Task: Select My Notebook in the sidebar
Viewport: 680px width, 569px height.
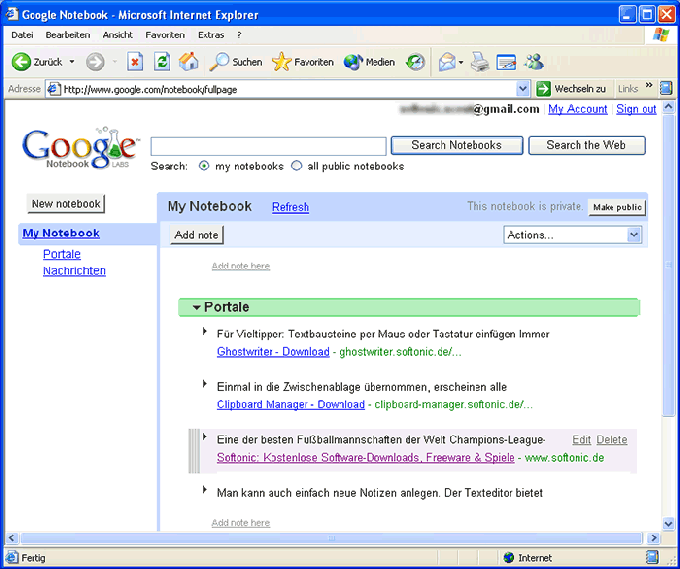Action: coord(61,233)
